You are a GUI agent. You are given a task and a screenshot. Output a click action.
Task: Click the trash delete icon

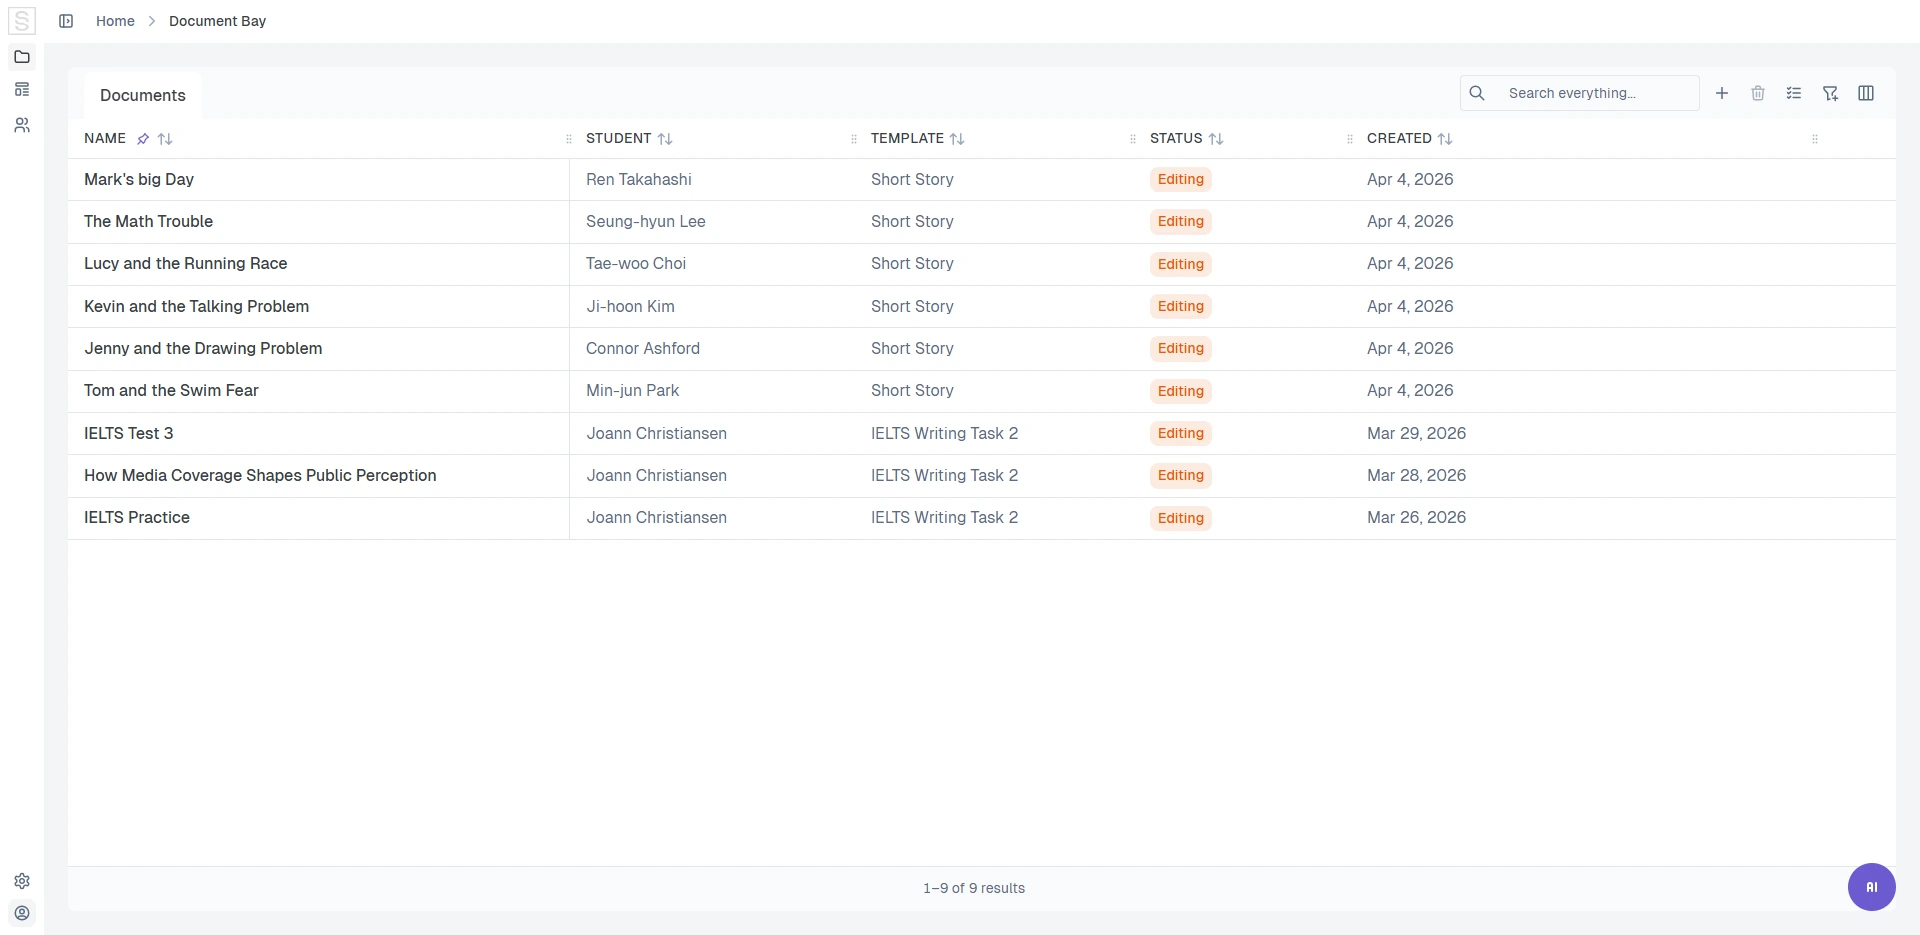(x=1758, y=93)
